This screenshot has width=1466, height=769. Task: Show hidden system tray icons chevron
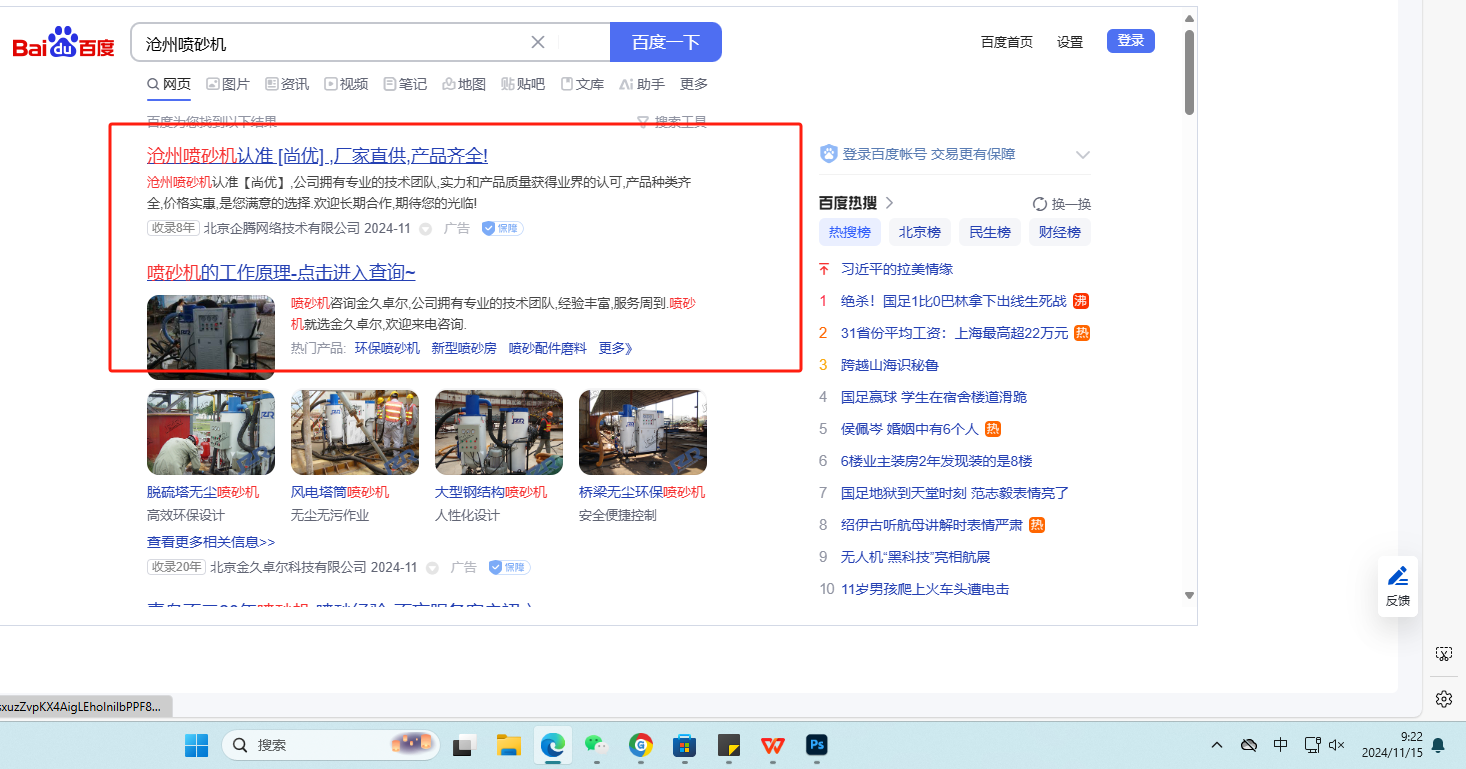(x=1217, y=745)
